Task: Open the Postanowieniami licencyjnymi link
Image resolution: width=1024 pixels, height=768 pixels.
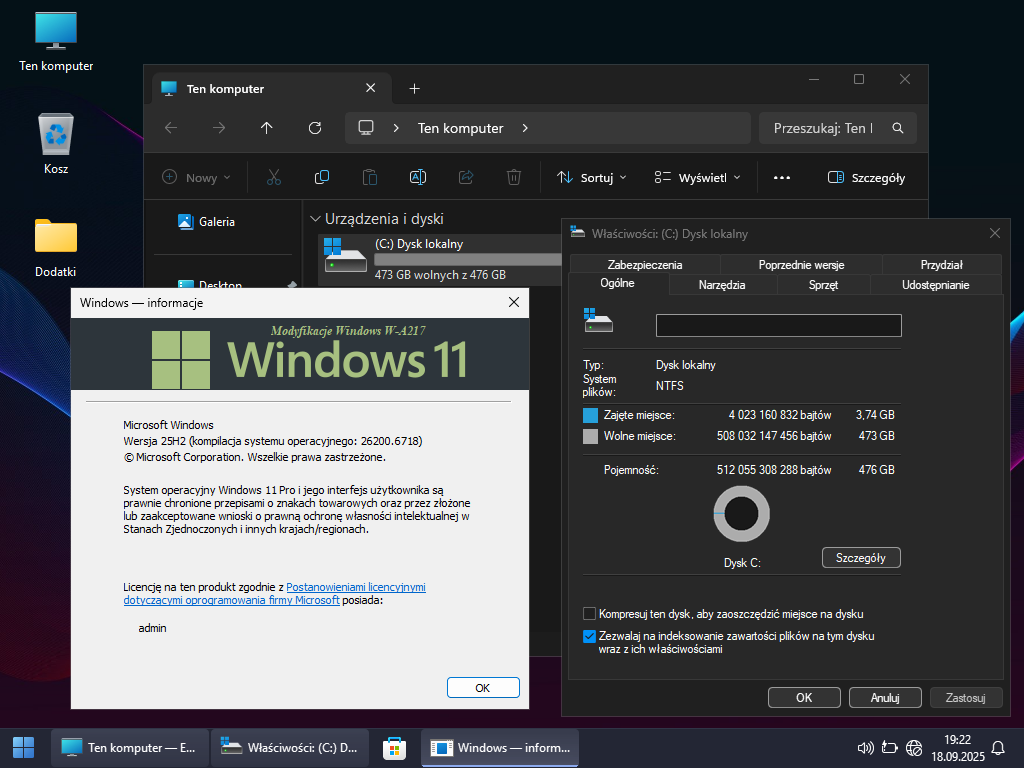Action: point(355,588)
